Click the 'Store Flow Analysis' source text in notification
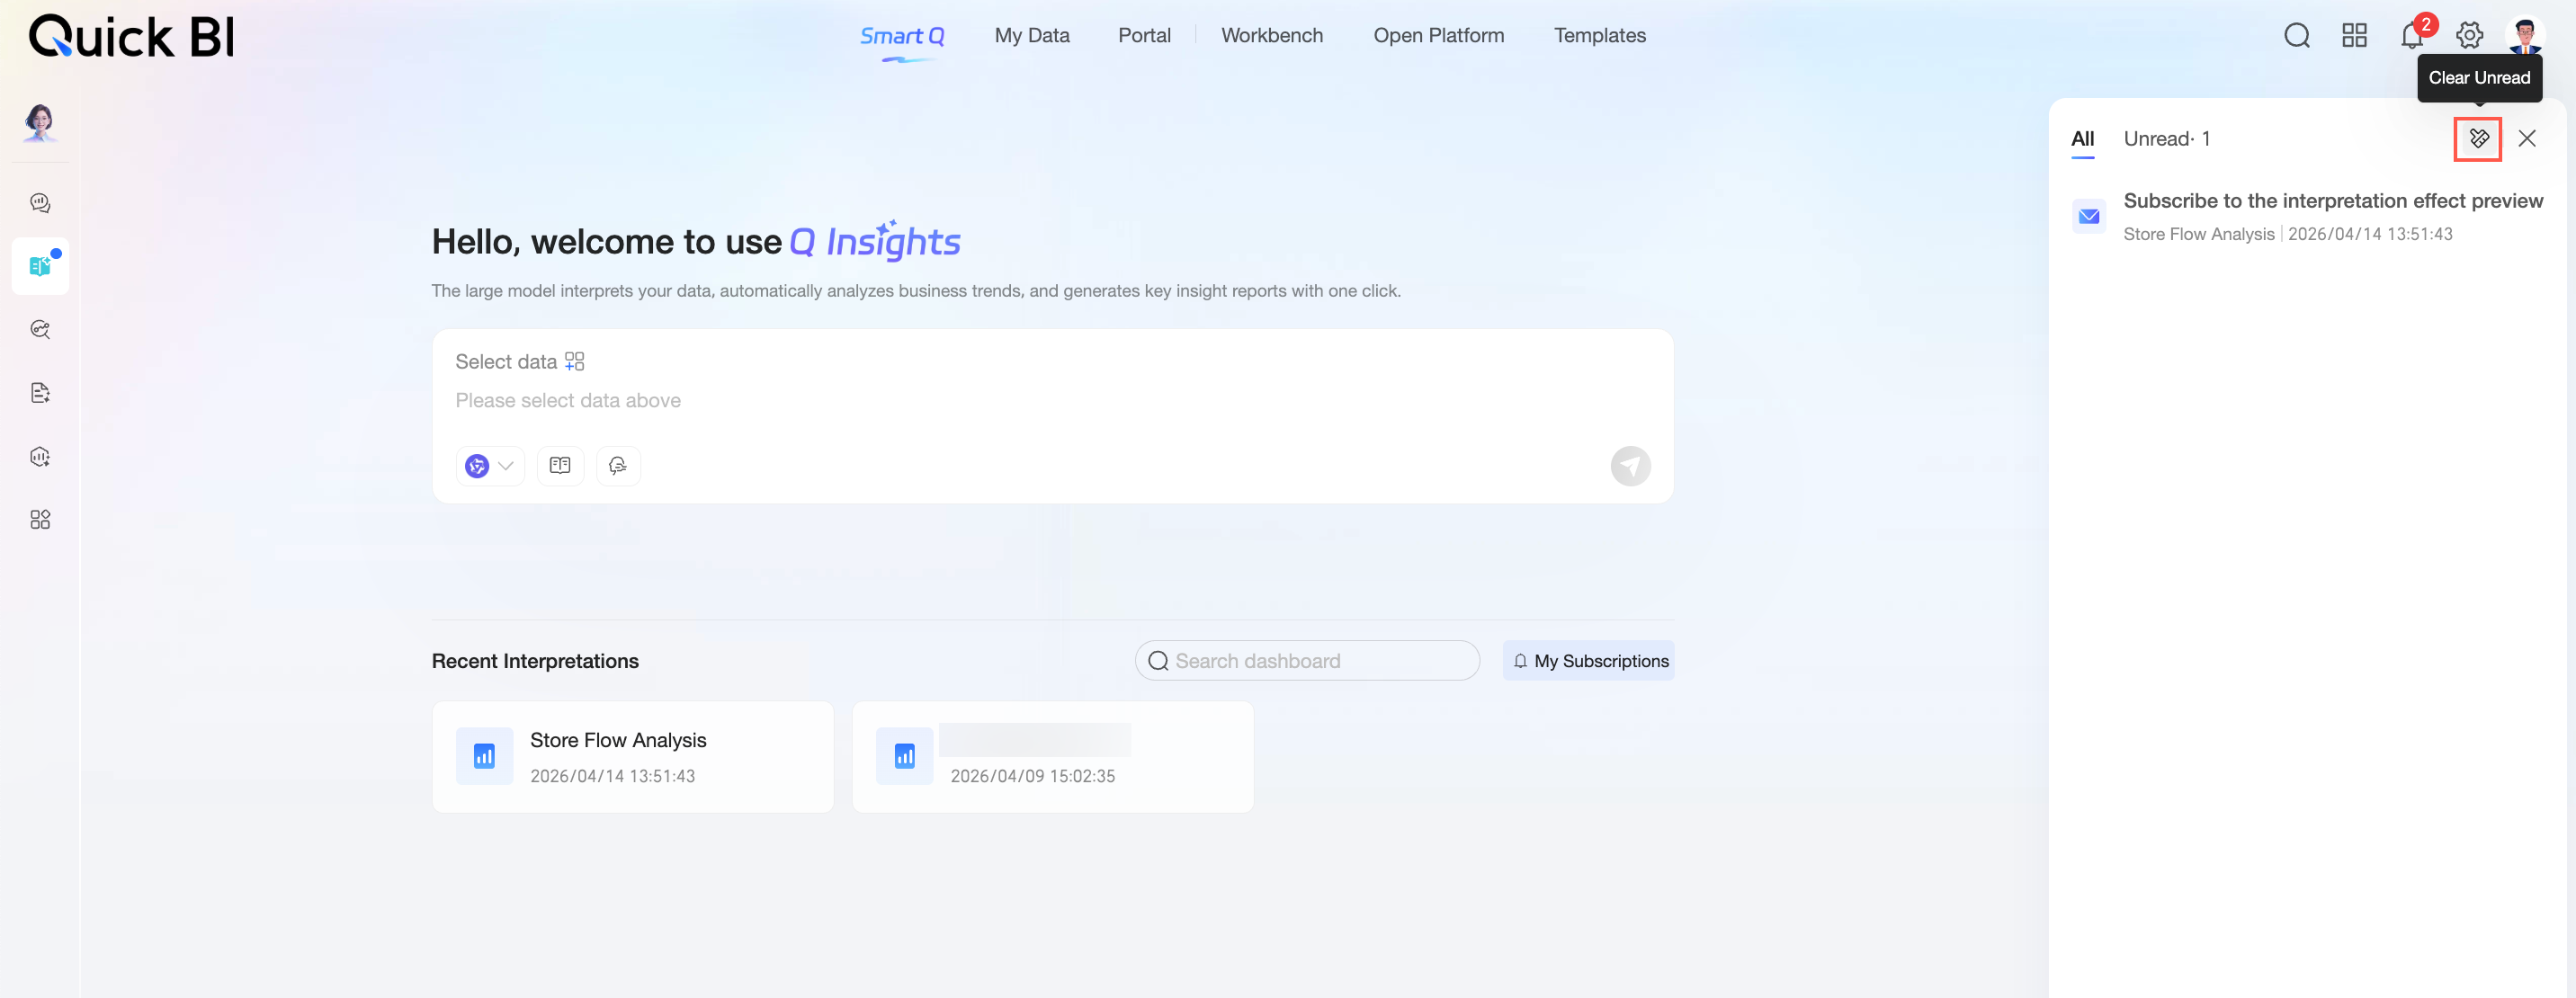 [2199, 234]
